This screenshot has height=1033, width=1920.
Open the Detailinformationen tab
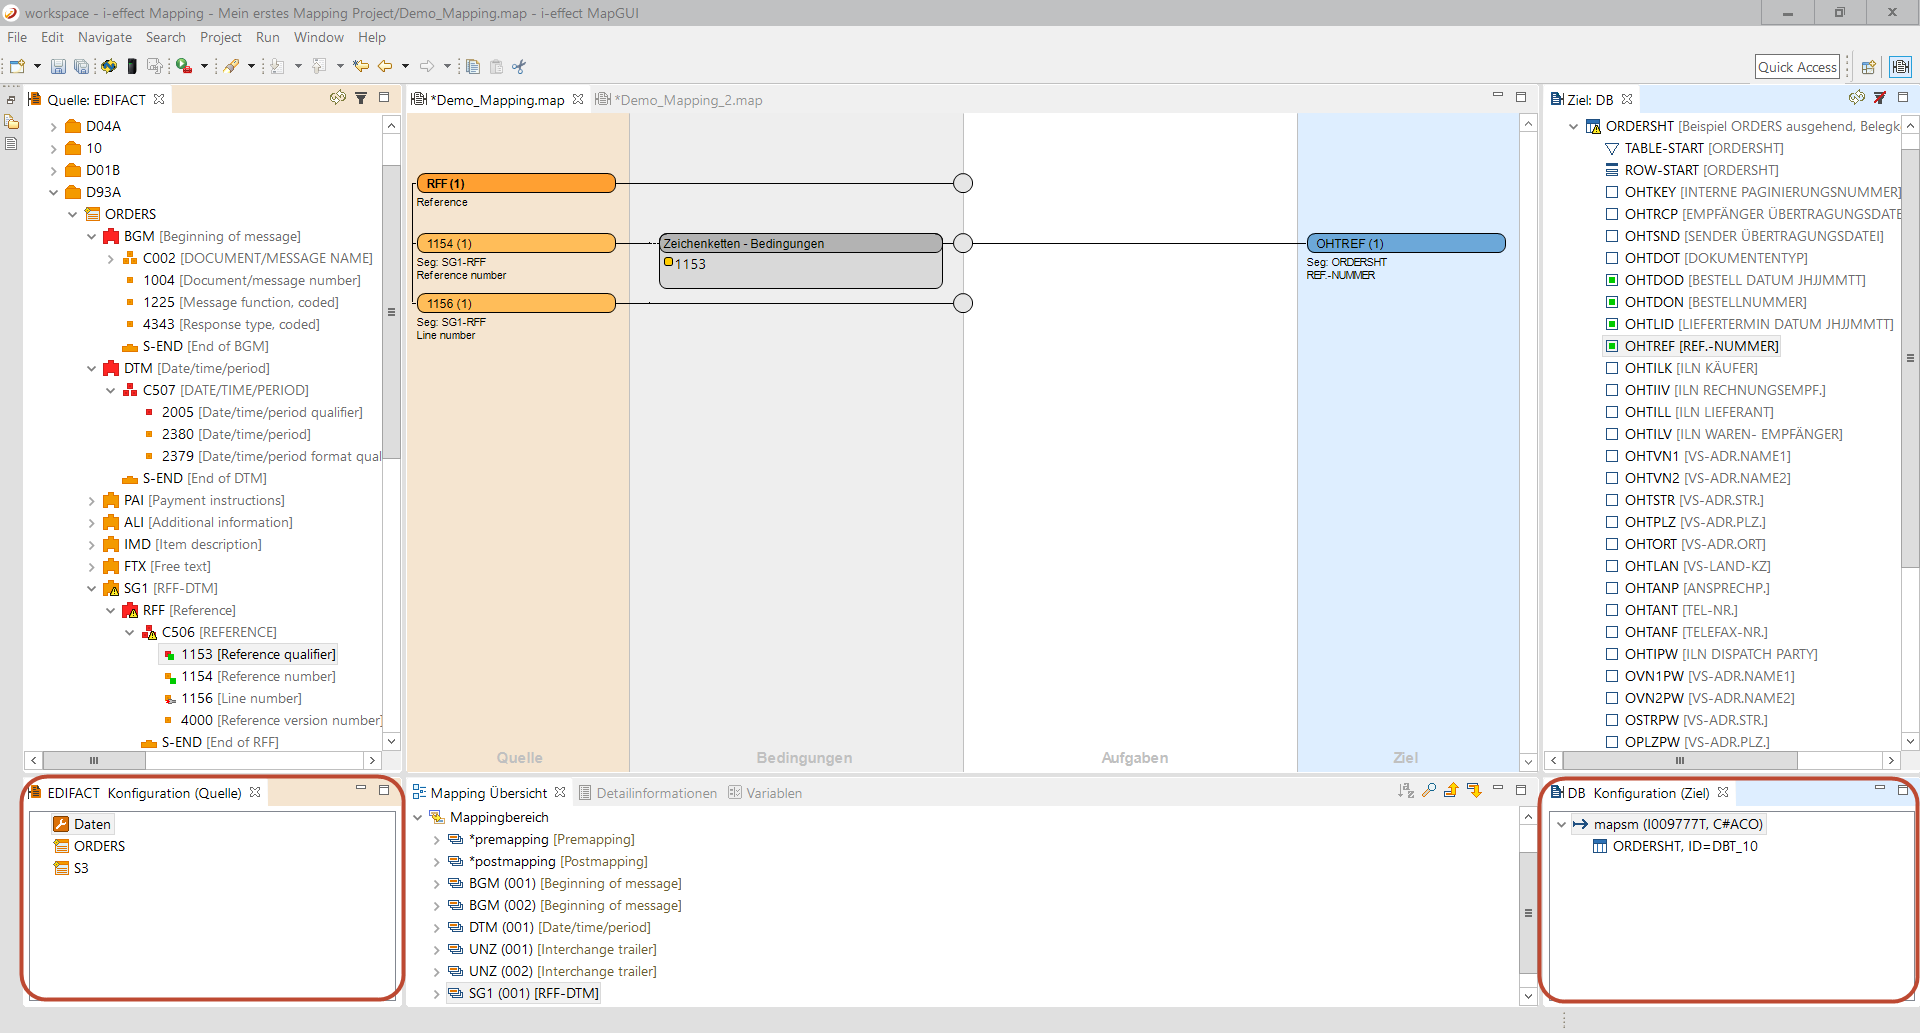point(655,793)
